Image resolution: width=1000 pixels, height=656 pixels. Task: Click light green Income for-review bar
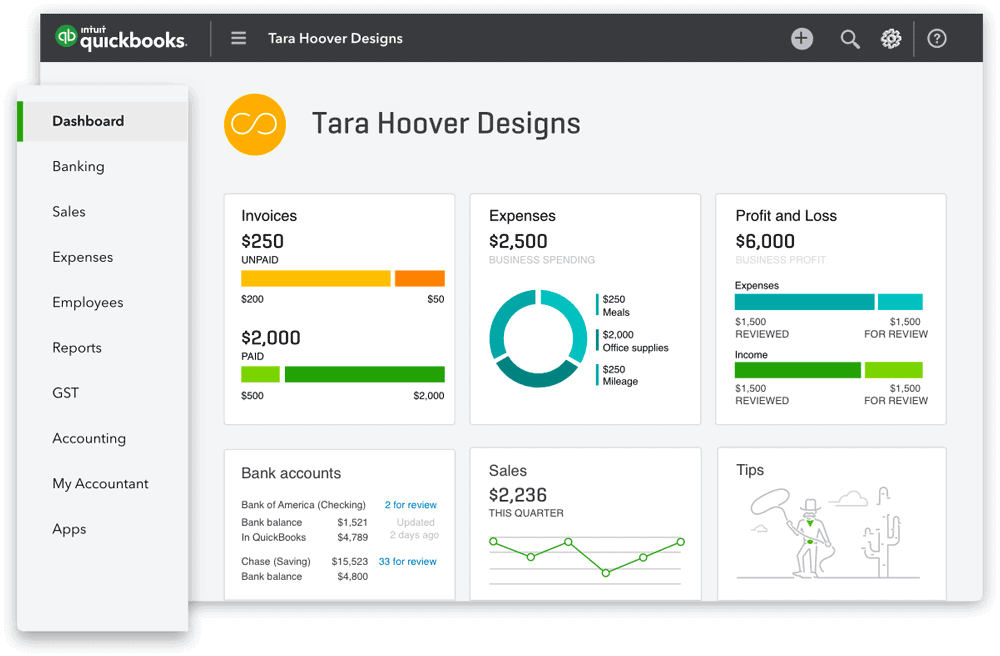(893, 370)
